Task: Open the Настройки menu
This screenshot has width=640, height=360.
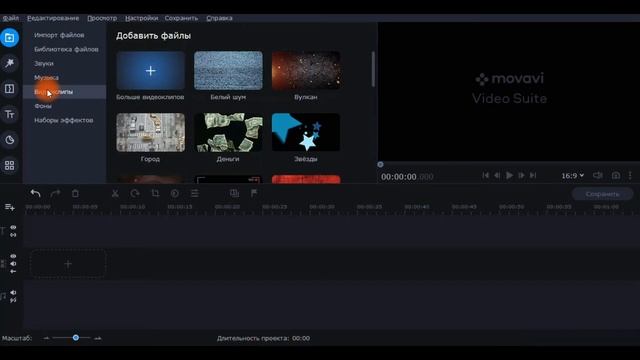Action: pyautogui.click(x=141, y=18)
